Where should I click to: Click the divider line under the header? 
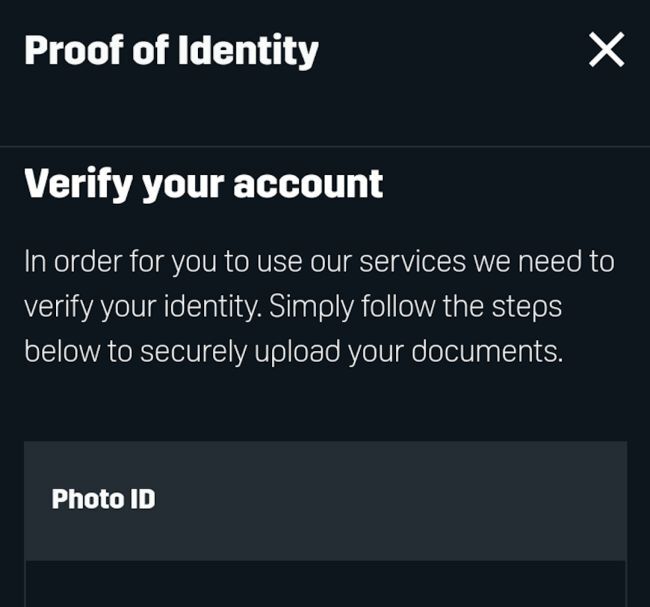tap(325, 147)
